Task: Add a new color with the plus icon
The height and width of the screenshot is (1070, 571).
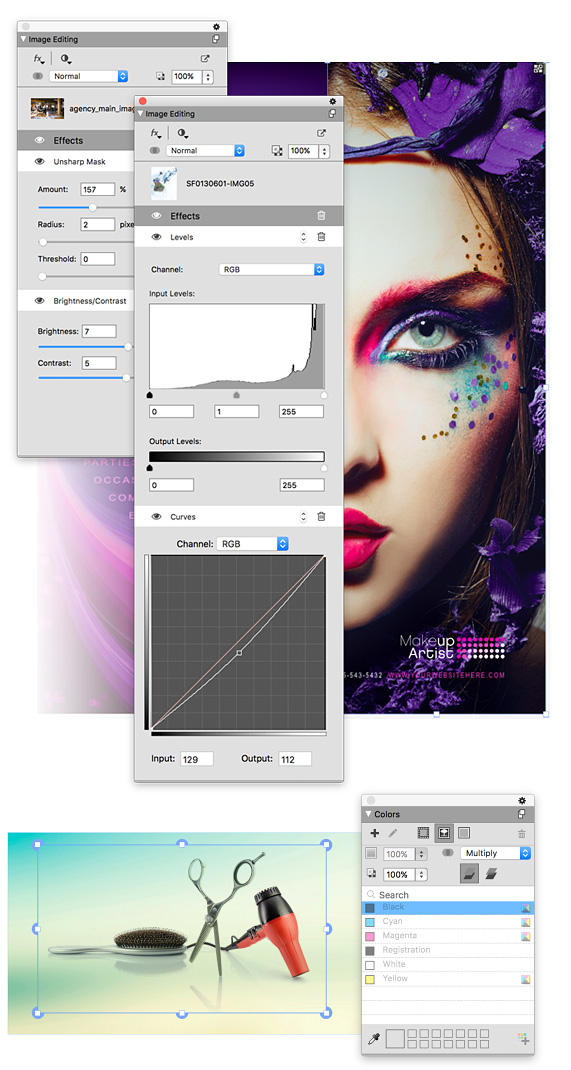Action: tap(375, 833)
